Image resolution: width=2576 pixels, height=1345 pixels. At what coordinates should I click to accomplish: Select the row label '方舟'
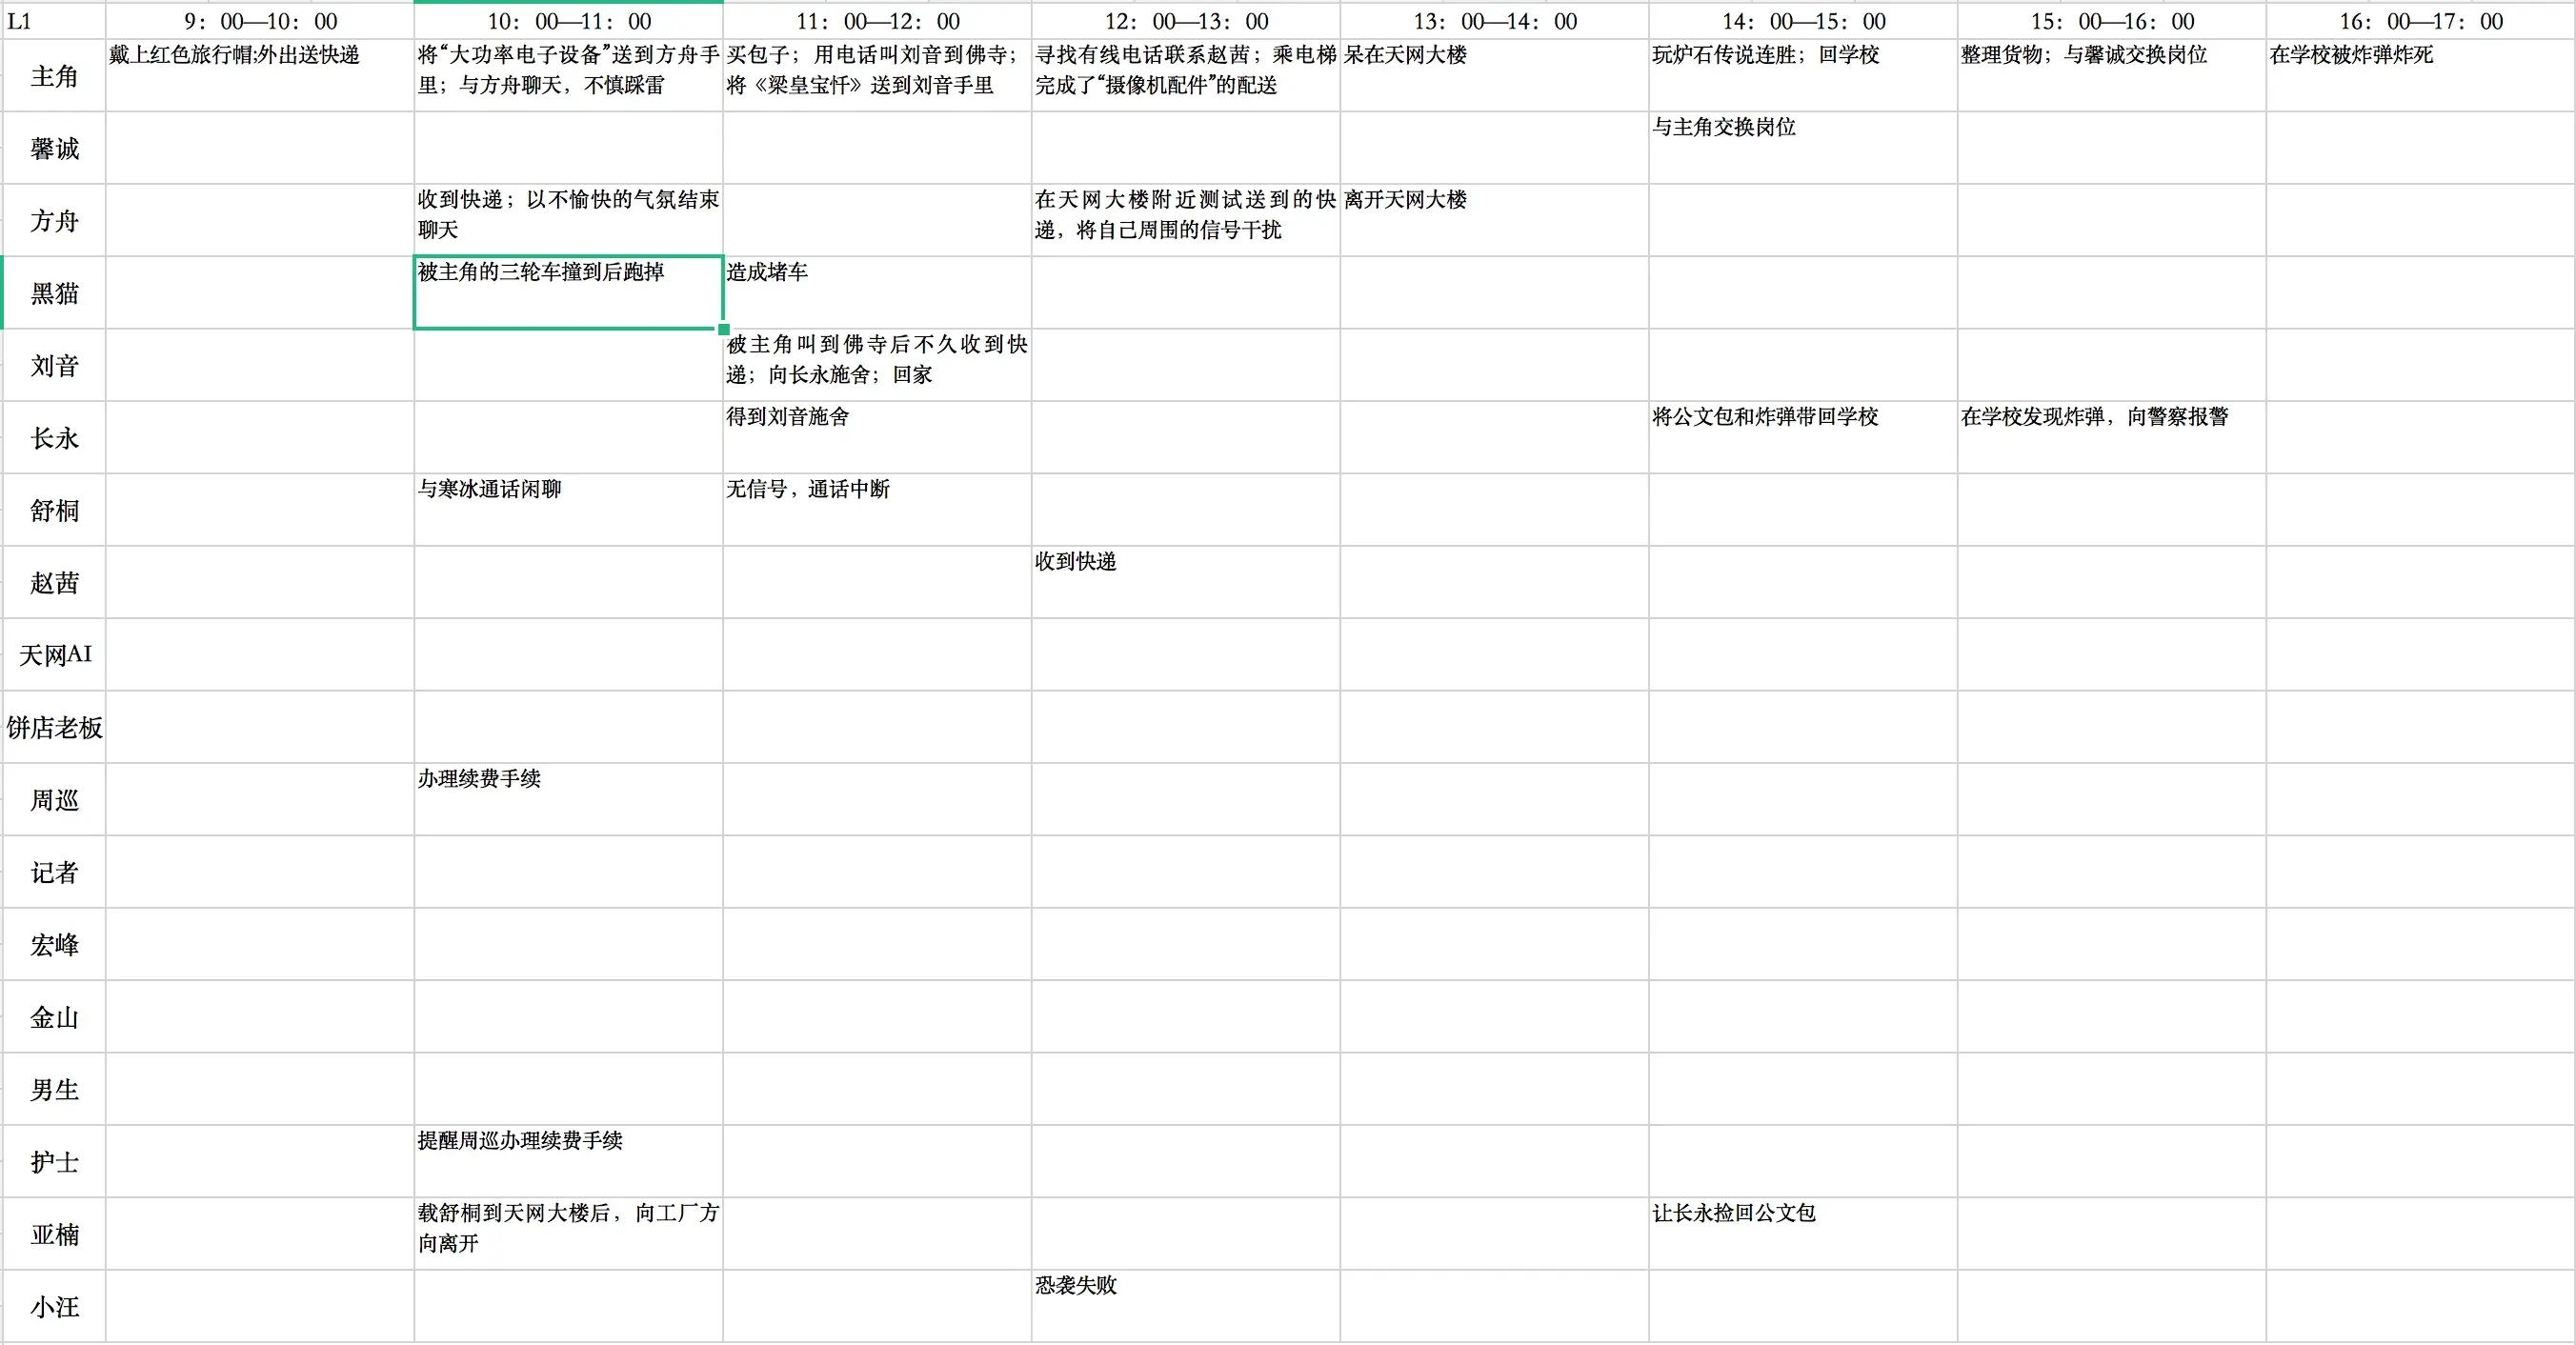click(54, 220)
